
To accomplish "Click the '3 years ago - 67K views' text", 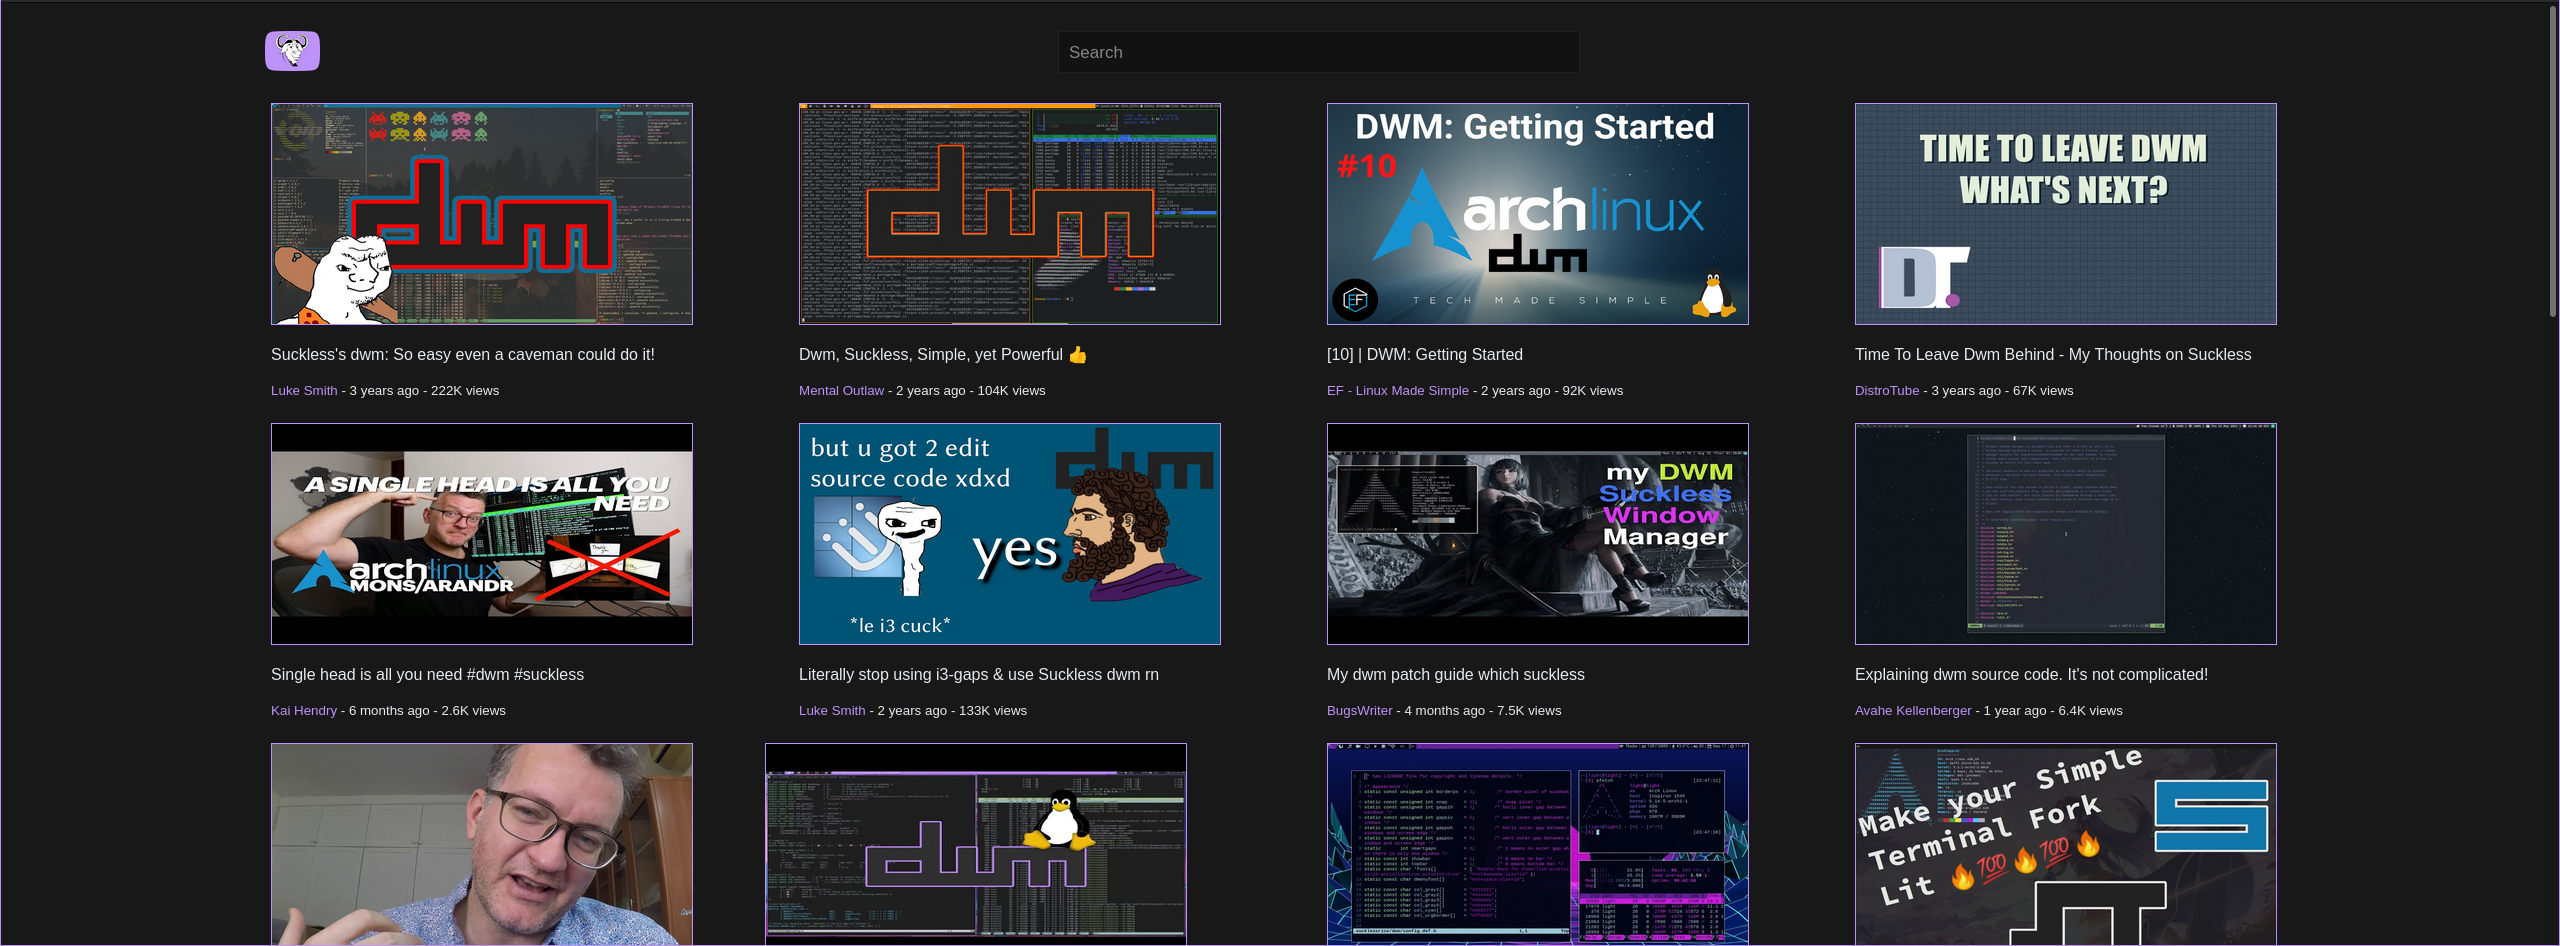I will point(2002,391).
